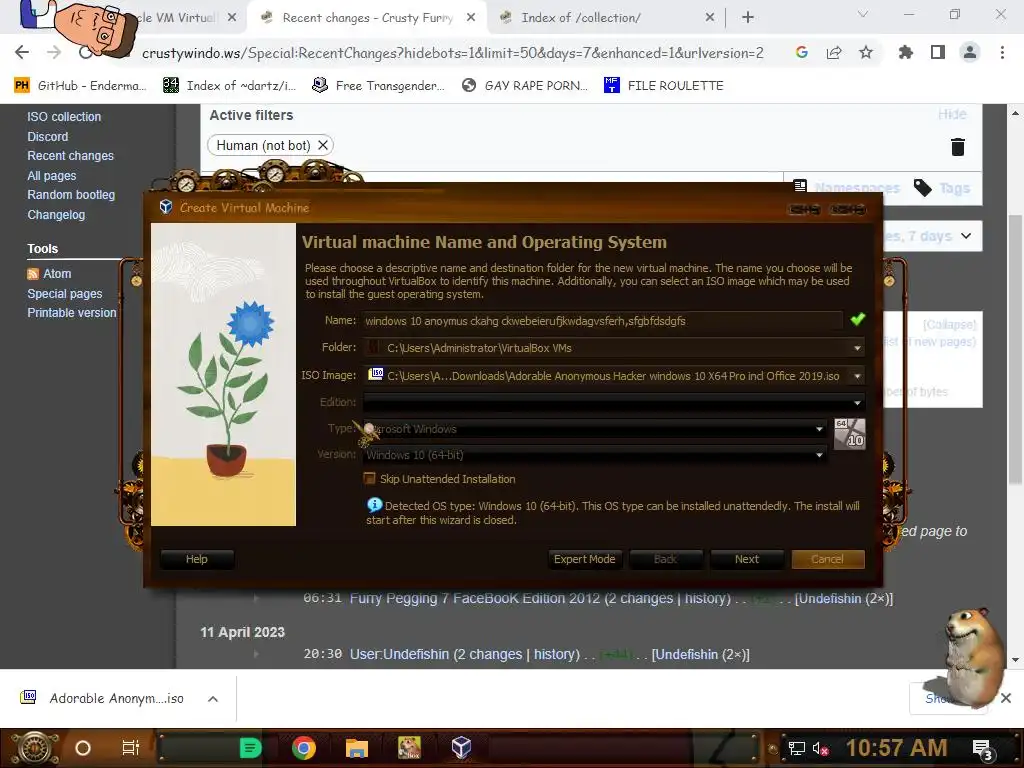The image size is (1024, 768).
Task: Open Changelog sidebar link
Action: pos(56,214)
